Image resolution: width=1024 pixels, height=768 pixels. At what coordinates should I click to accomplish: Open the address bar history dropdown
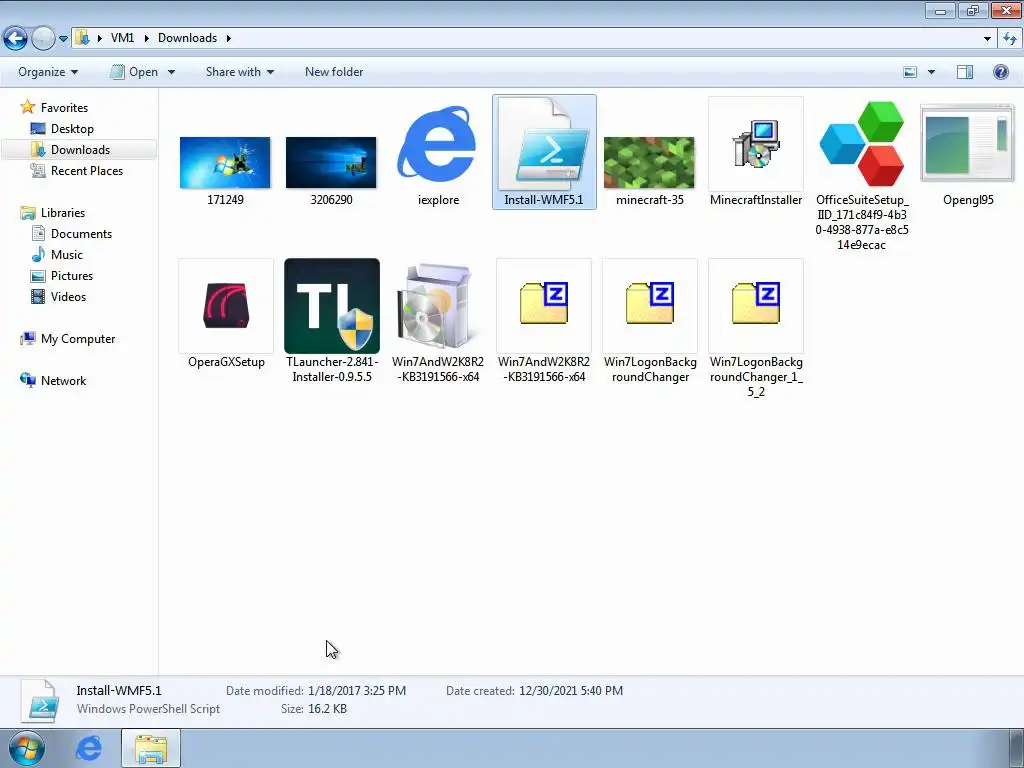987,39
